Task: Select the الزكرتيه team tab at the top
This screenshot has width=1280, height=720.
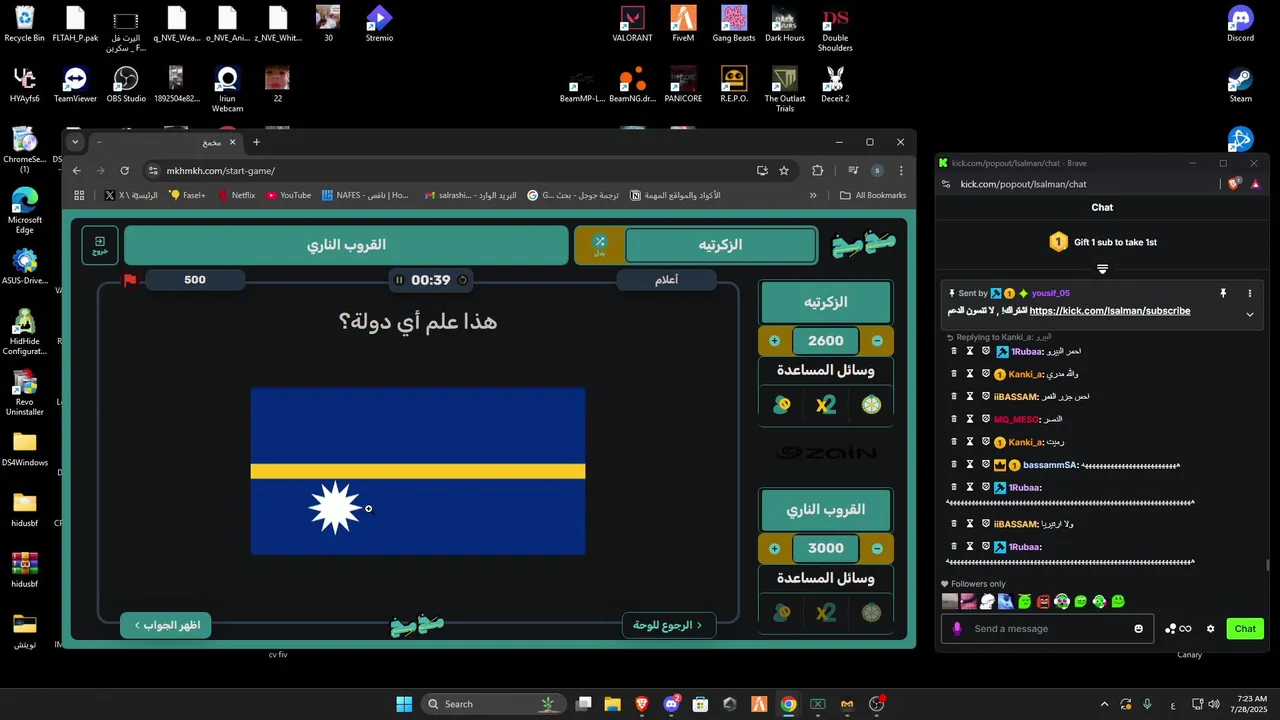Action: (x=720, y=245)
